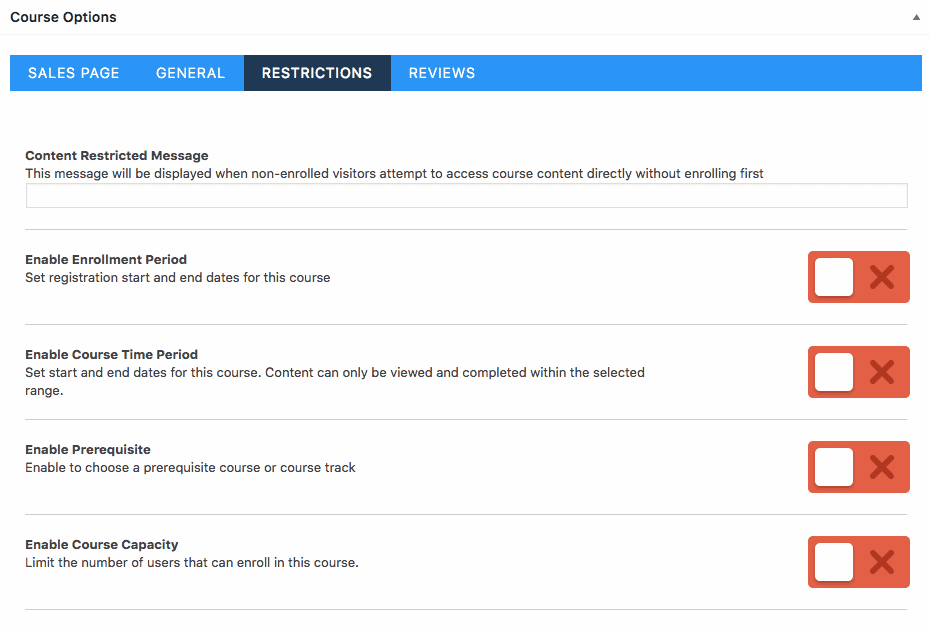This screenshot has height=635, width=930.
Task: Click the Enable Prerequisite label text
Action: 88,449
